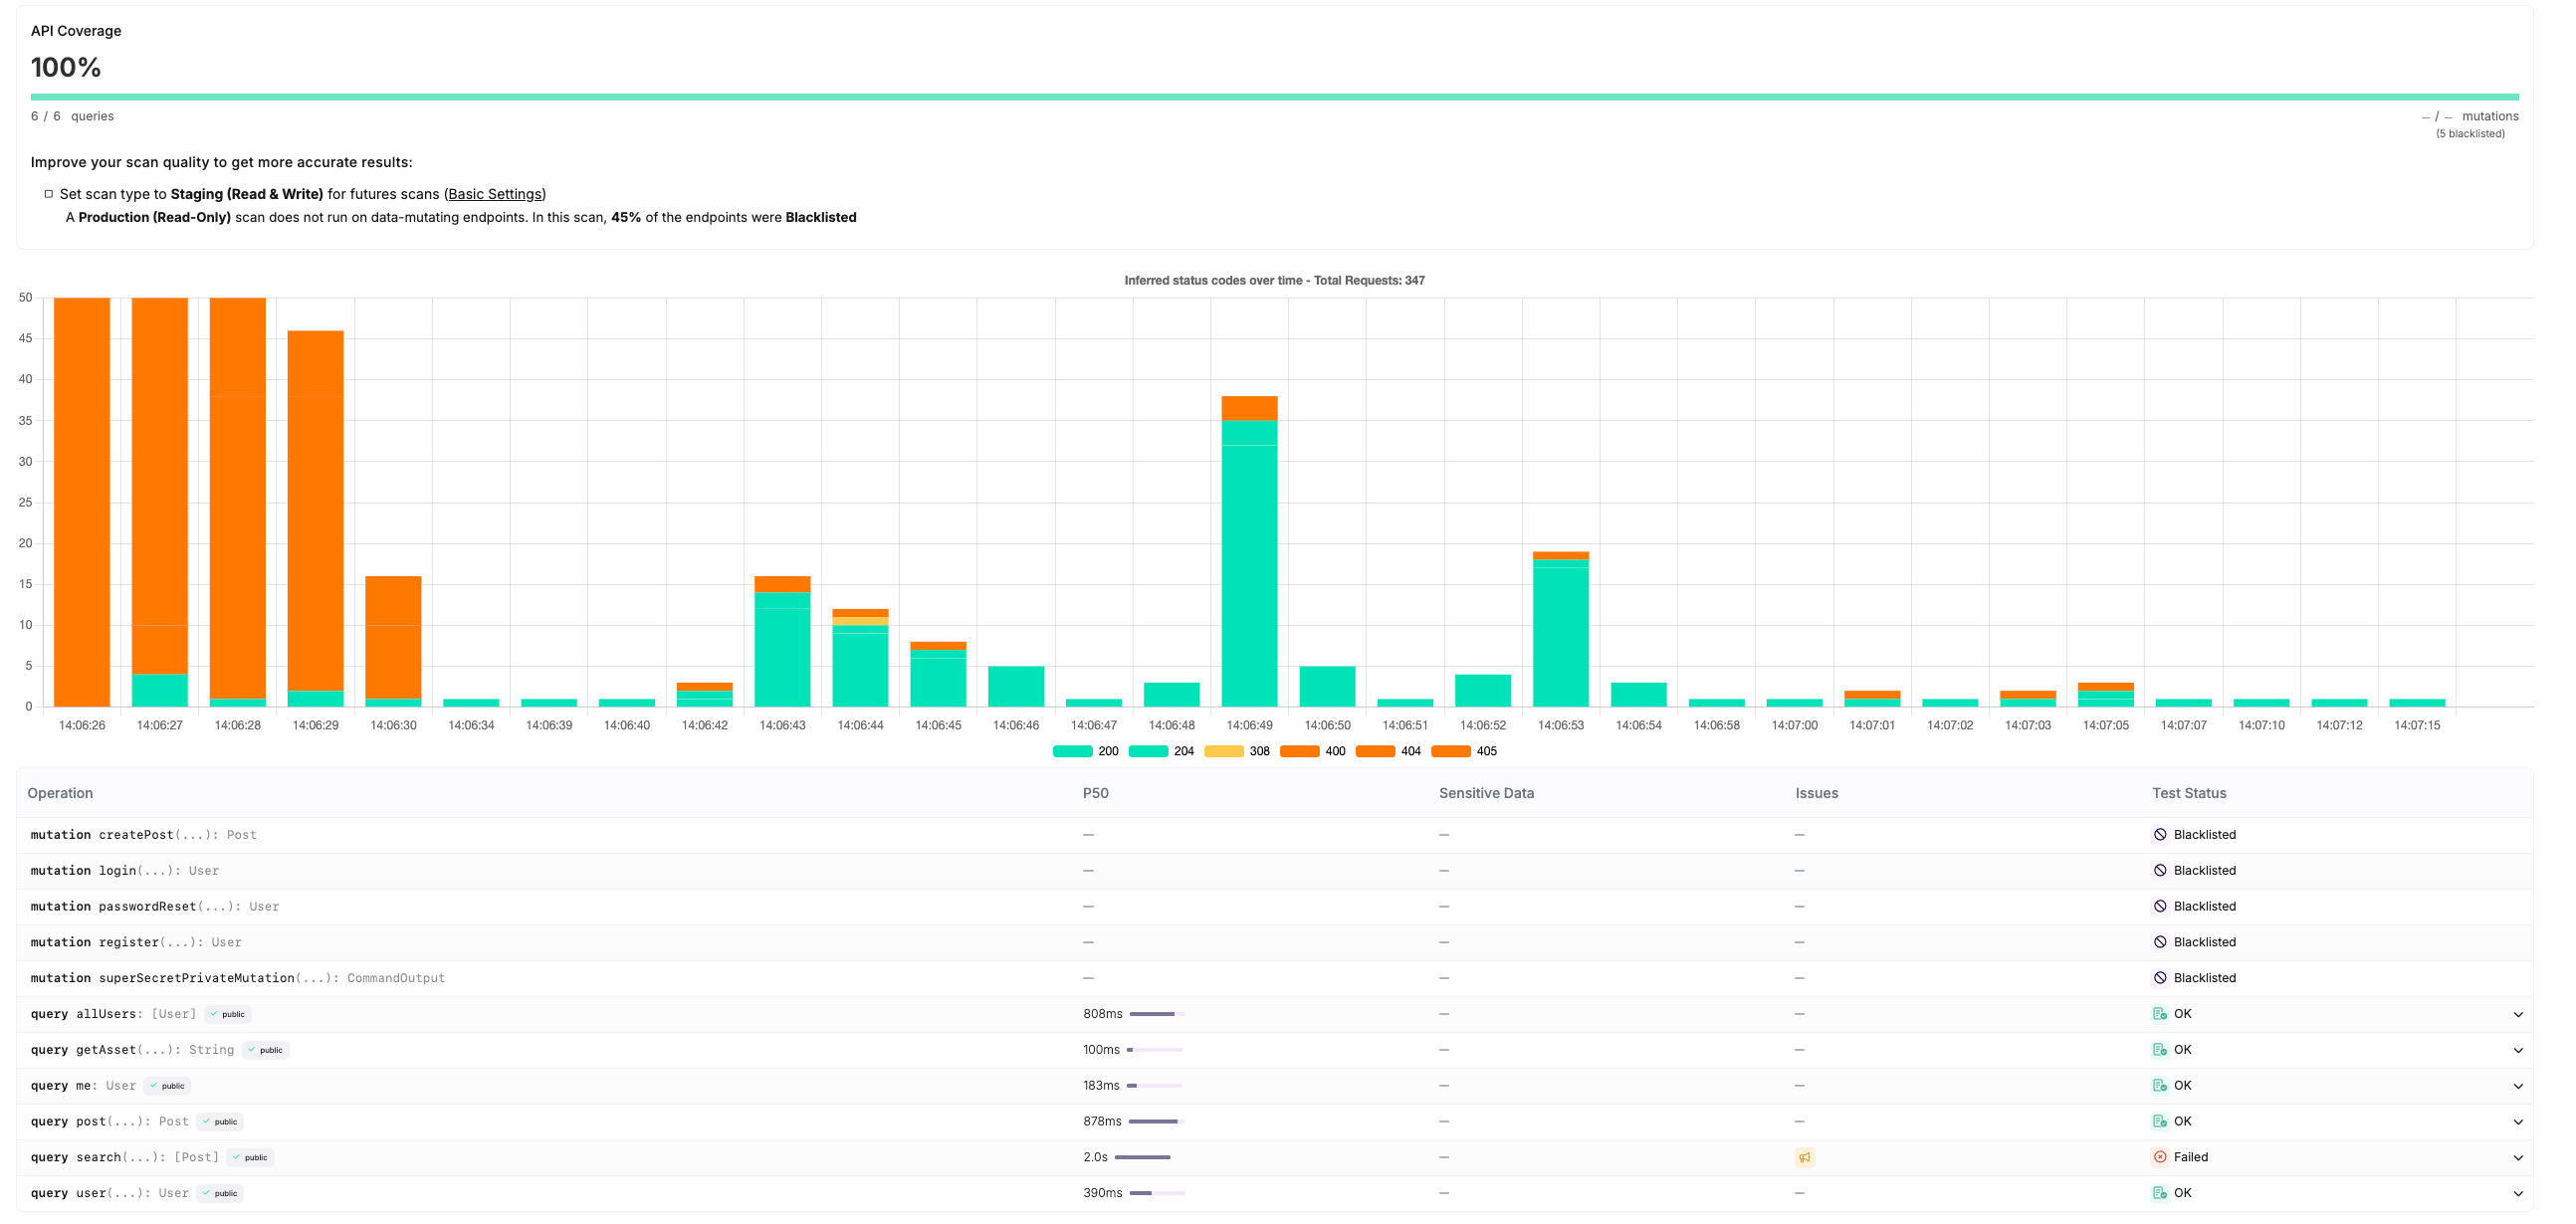Check the Set scan type to Staging checkbox
Image resolution: width=2576 pixels, height=1224 pixels.
[x=48, y=194]
